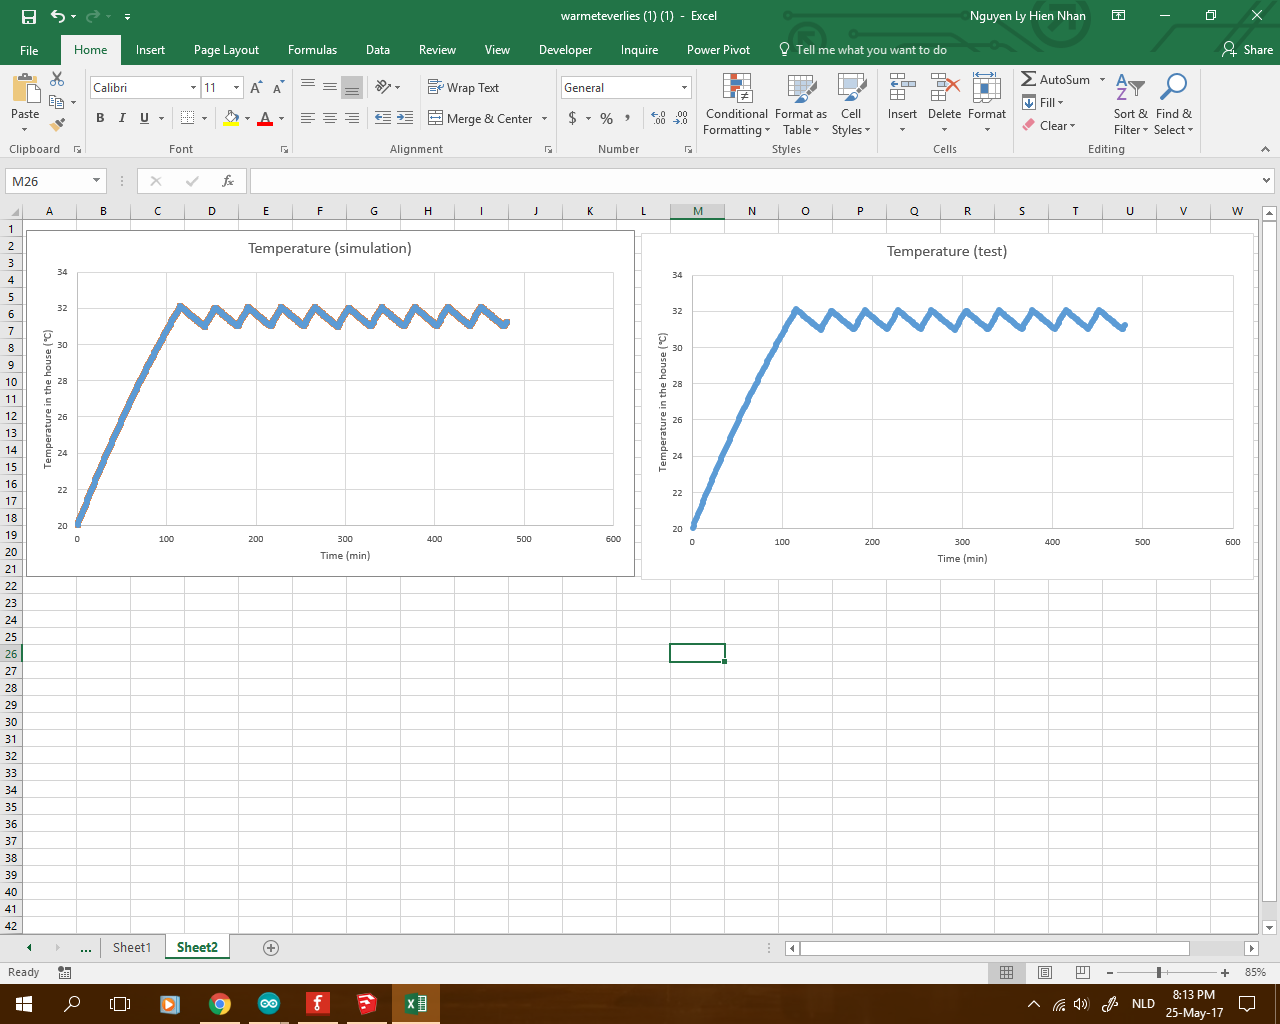Expand the formula bar
This screenshot has height=1024, width=1280.
pos(1267,181)
